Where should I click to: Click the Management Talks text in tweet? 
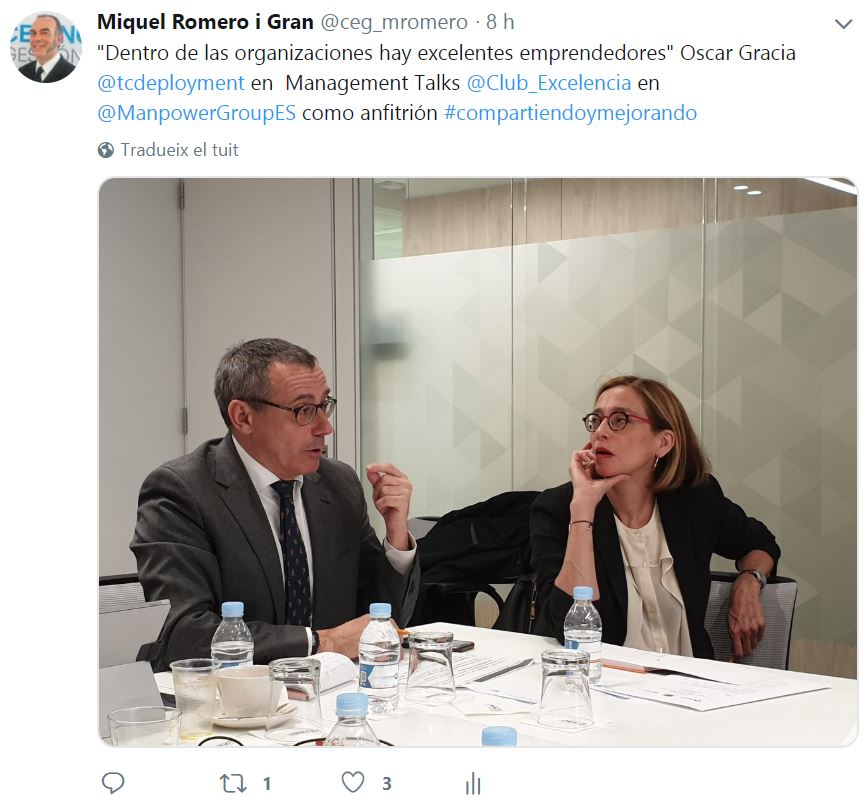point(372,83)
